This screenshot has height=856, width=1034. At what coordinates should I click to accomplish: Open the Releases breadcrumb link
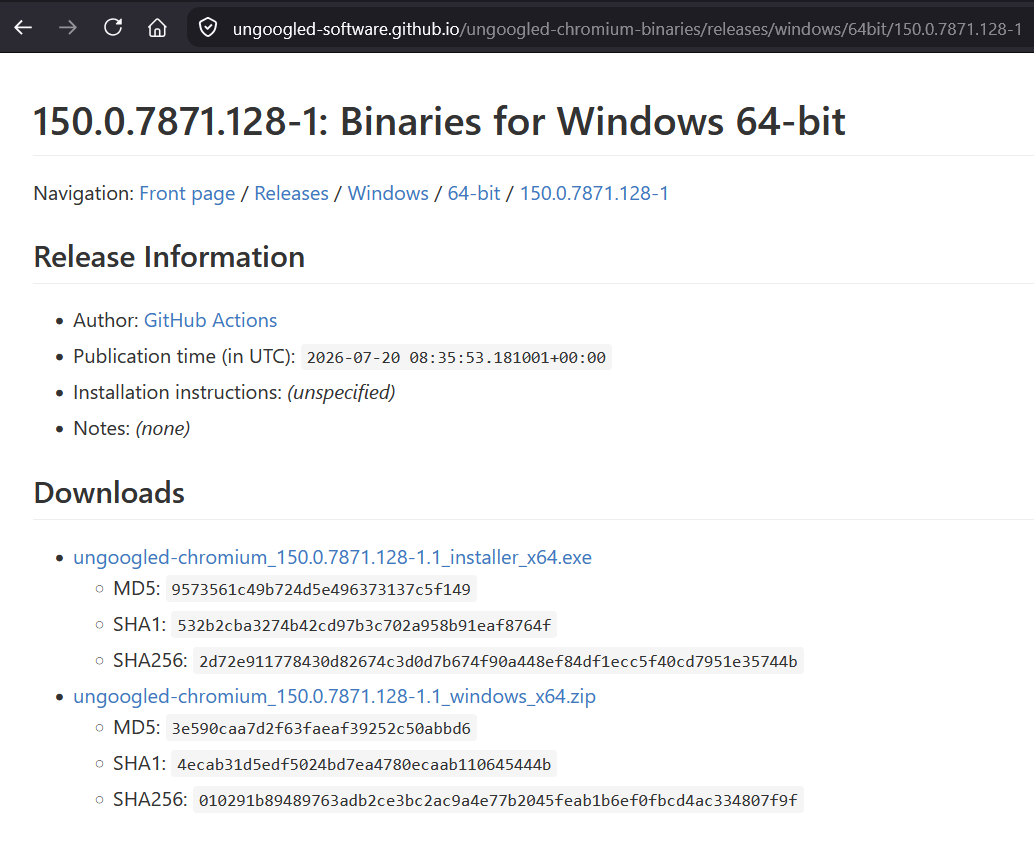click(x=291, y=193)
